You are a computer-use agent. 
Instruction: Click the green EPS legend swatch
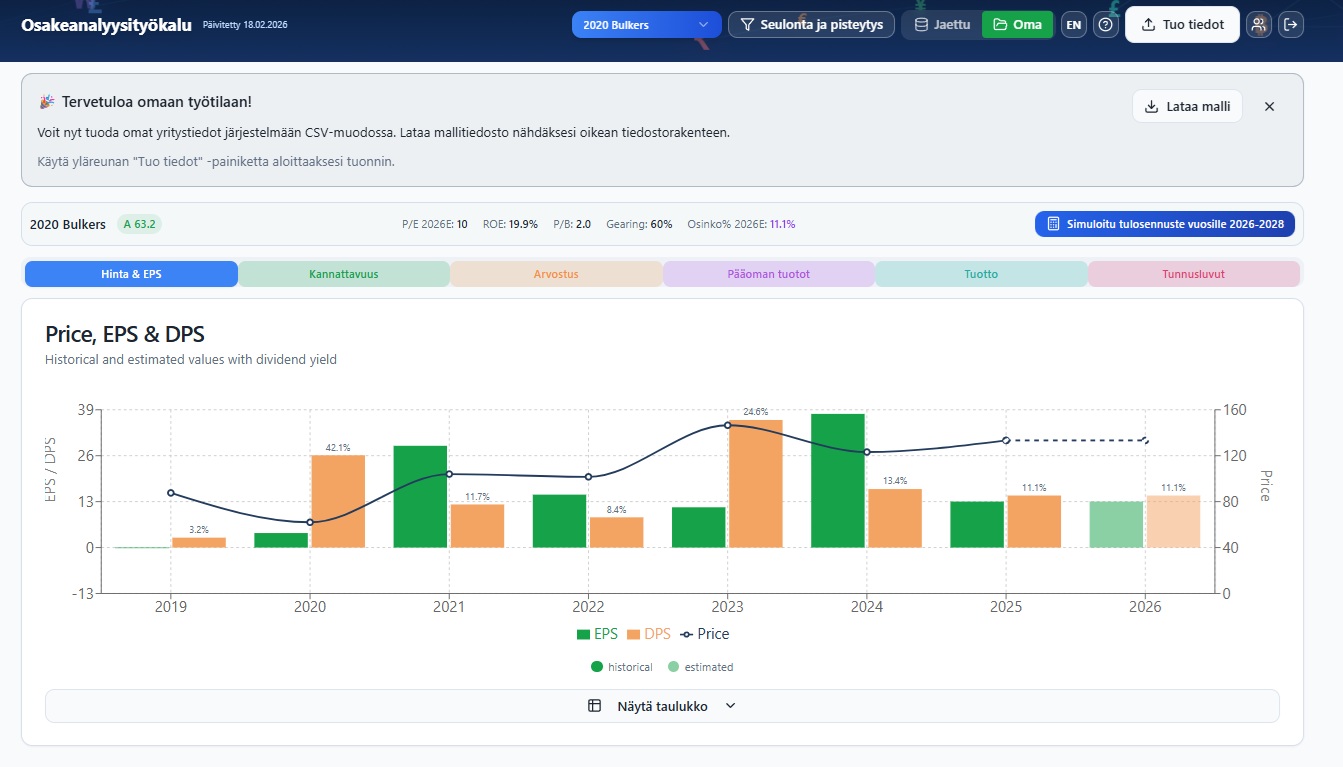click(x=584, y=634)
